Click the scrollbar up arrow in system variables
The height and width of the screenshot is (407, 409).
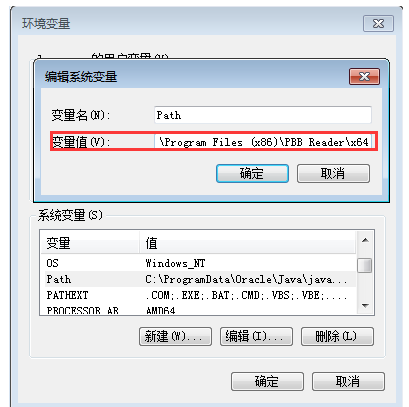(365, 240)
